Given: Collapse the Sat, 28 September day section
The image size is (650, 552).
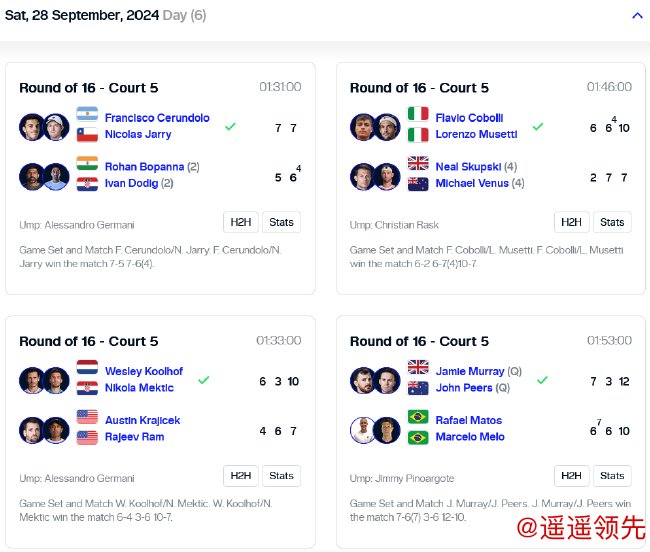Looking at the screenshot, I should (637, 16).
